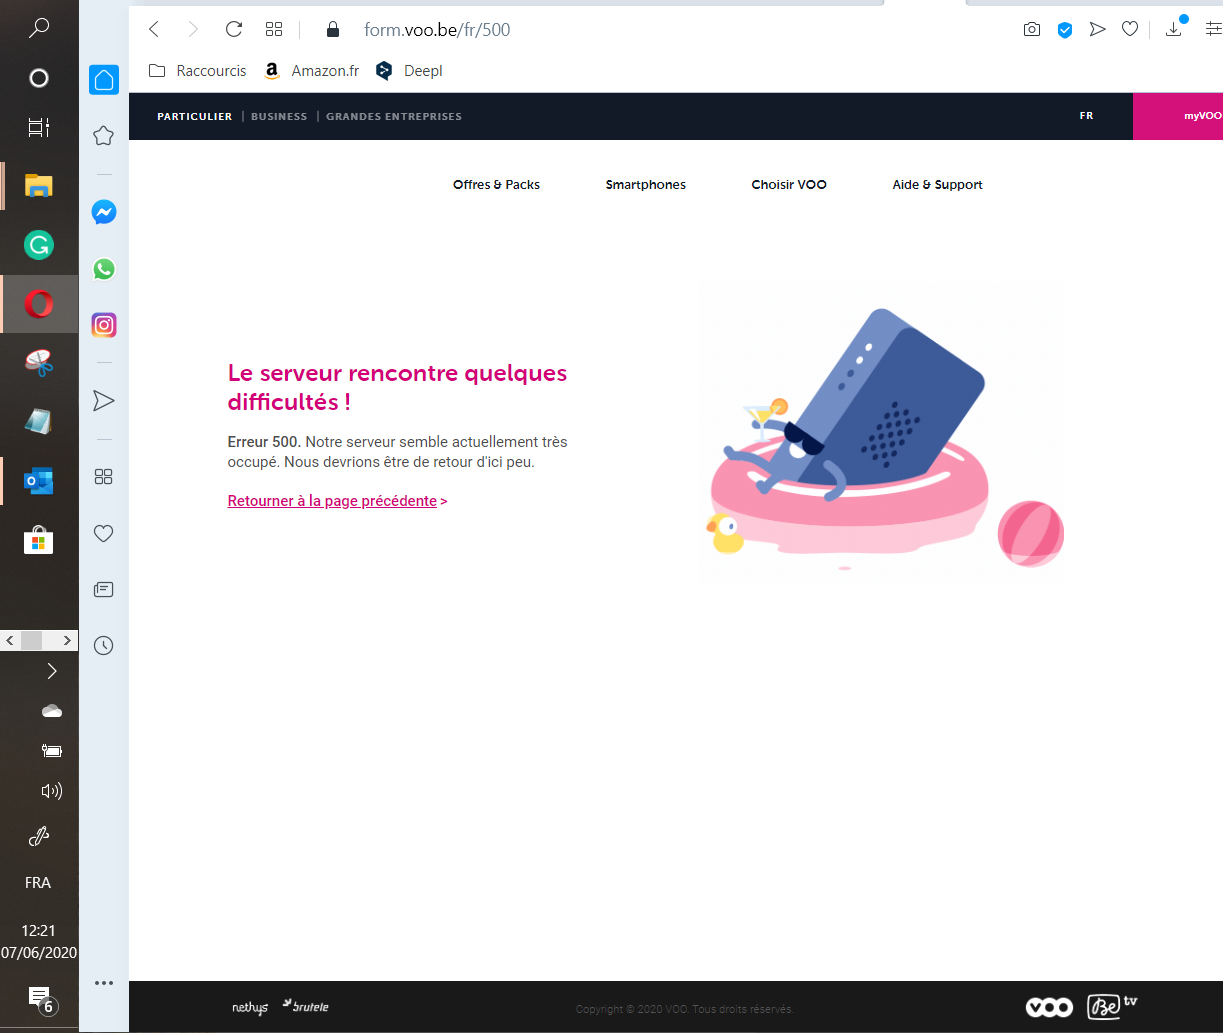The height and width of the screenshot is (1033, 1223).
Task: Open the Easy Setup settings slider icon
Action: pos(1213,30)
